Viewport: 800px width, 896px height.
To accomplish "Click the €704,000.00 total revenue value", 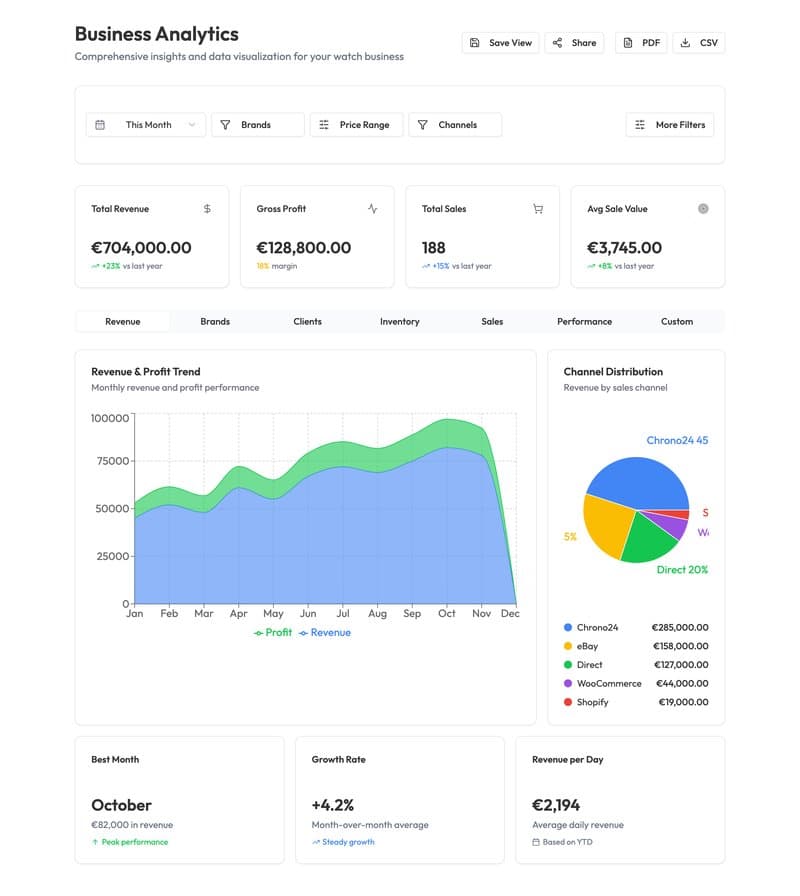I will click(x=141, y=247).
